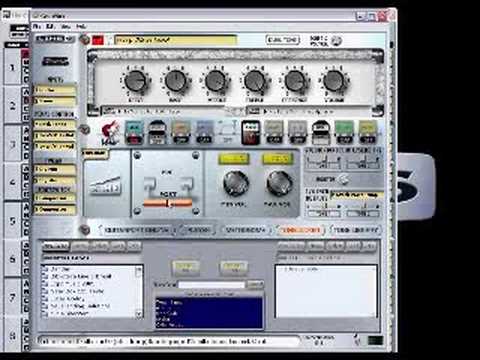Turn the Drive knob on the amp
This screenshot has height=360, width=480.
click(x=135, y=81)
